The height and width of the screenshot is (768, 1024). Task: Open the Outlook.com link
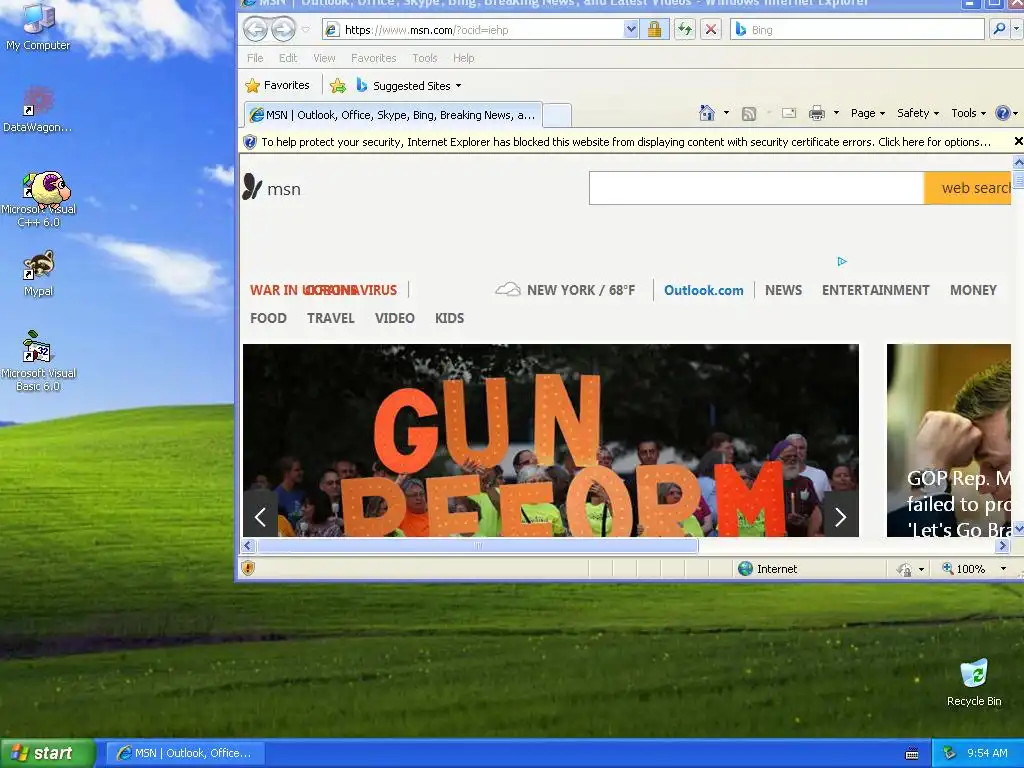point(703,290)
